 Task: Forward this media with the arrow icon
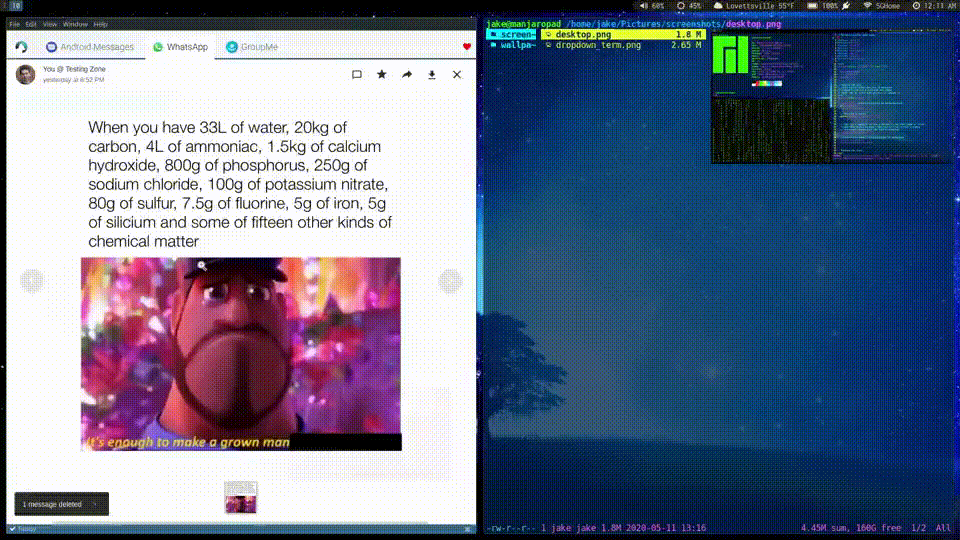[407, 75]
